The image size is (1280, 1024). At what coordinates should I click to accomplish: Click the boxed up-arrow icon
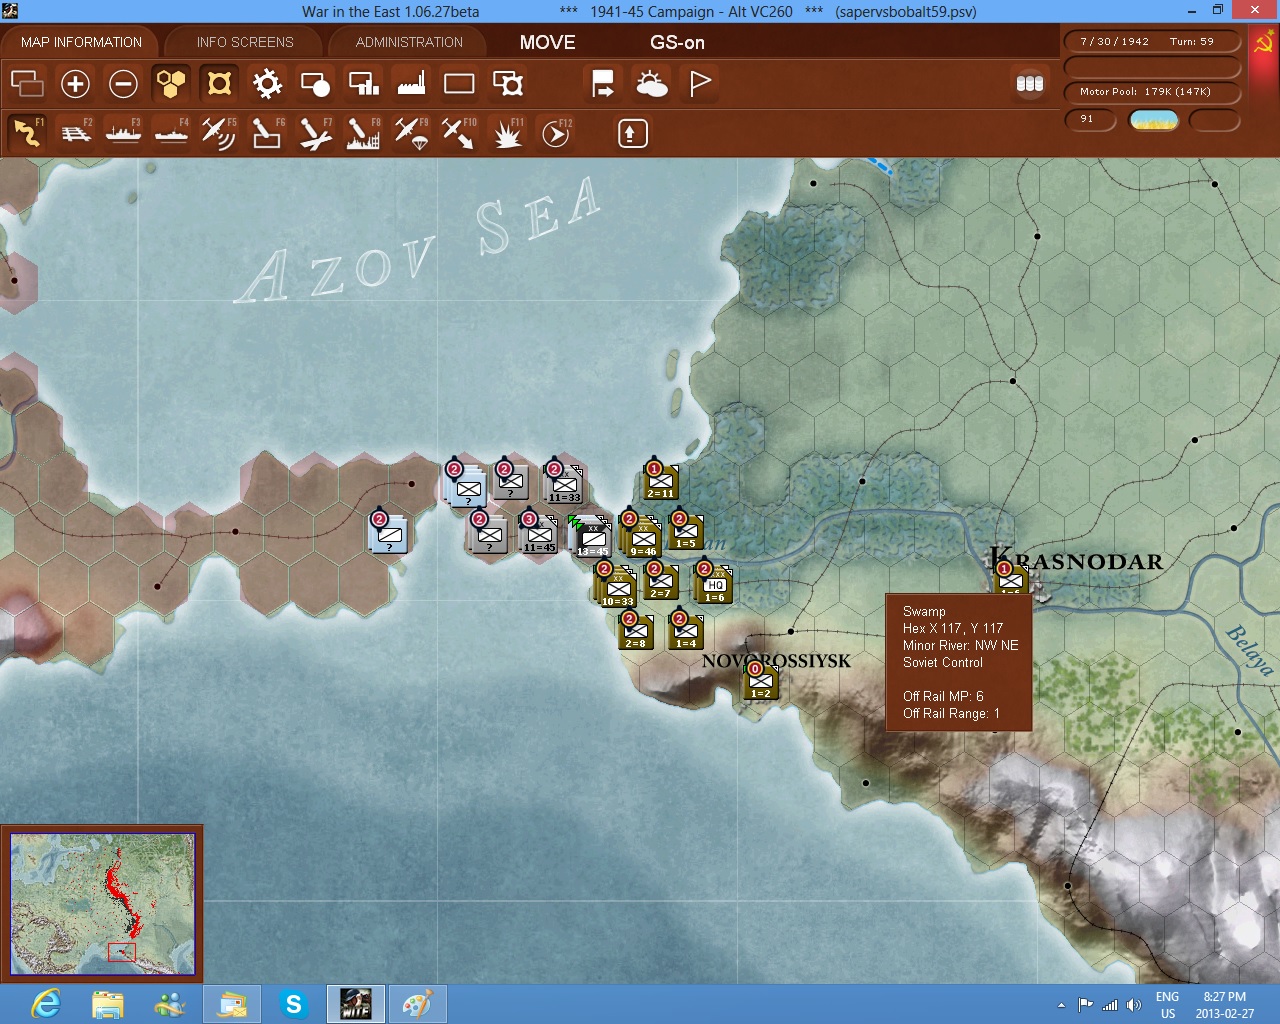click(632, 133)
